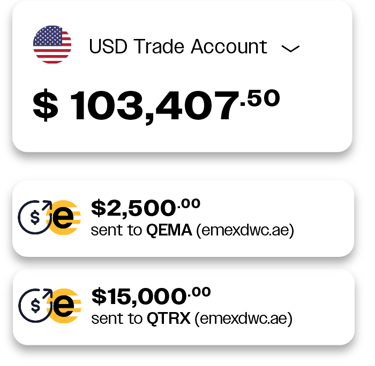Click the dollar sign before 103,407 balance
Image resolution: width=375 pixels, height=366 pixels.
point(45,105)
